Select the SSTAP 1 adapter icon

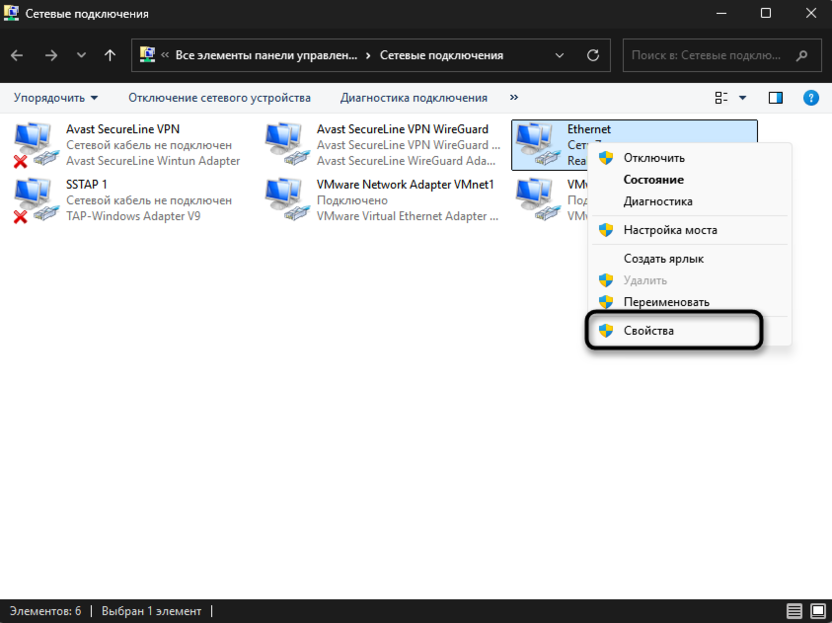pos(35,201)
